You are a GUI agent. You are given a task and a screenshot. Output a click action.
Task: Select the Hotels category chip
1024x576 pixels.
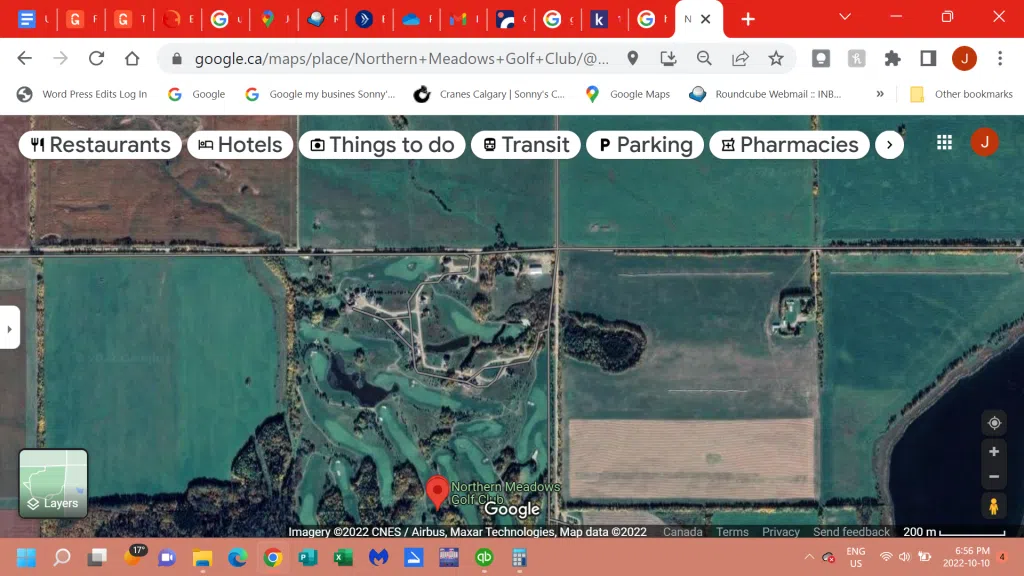(240, 145)
